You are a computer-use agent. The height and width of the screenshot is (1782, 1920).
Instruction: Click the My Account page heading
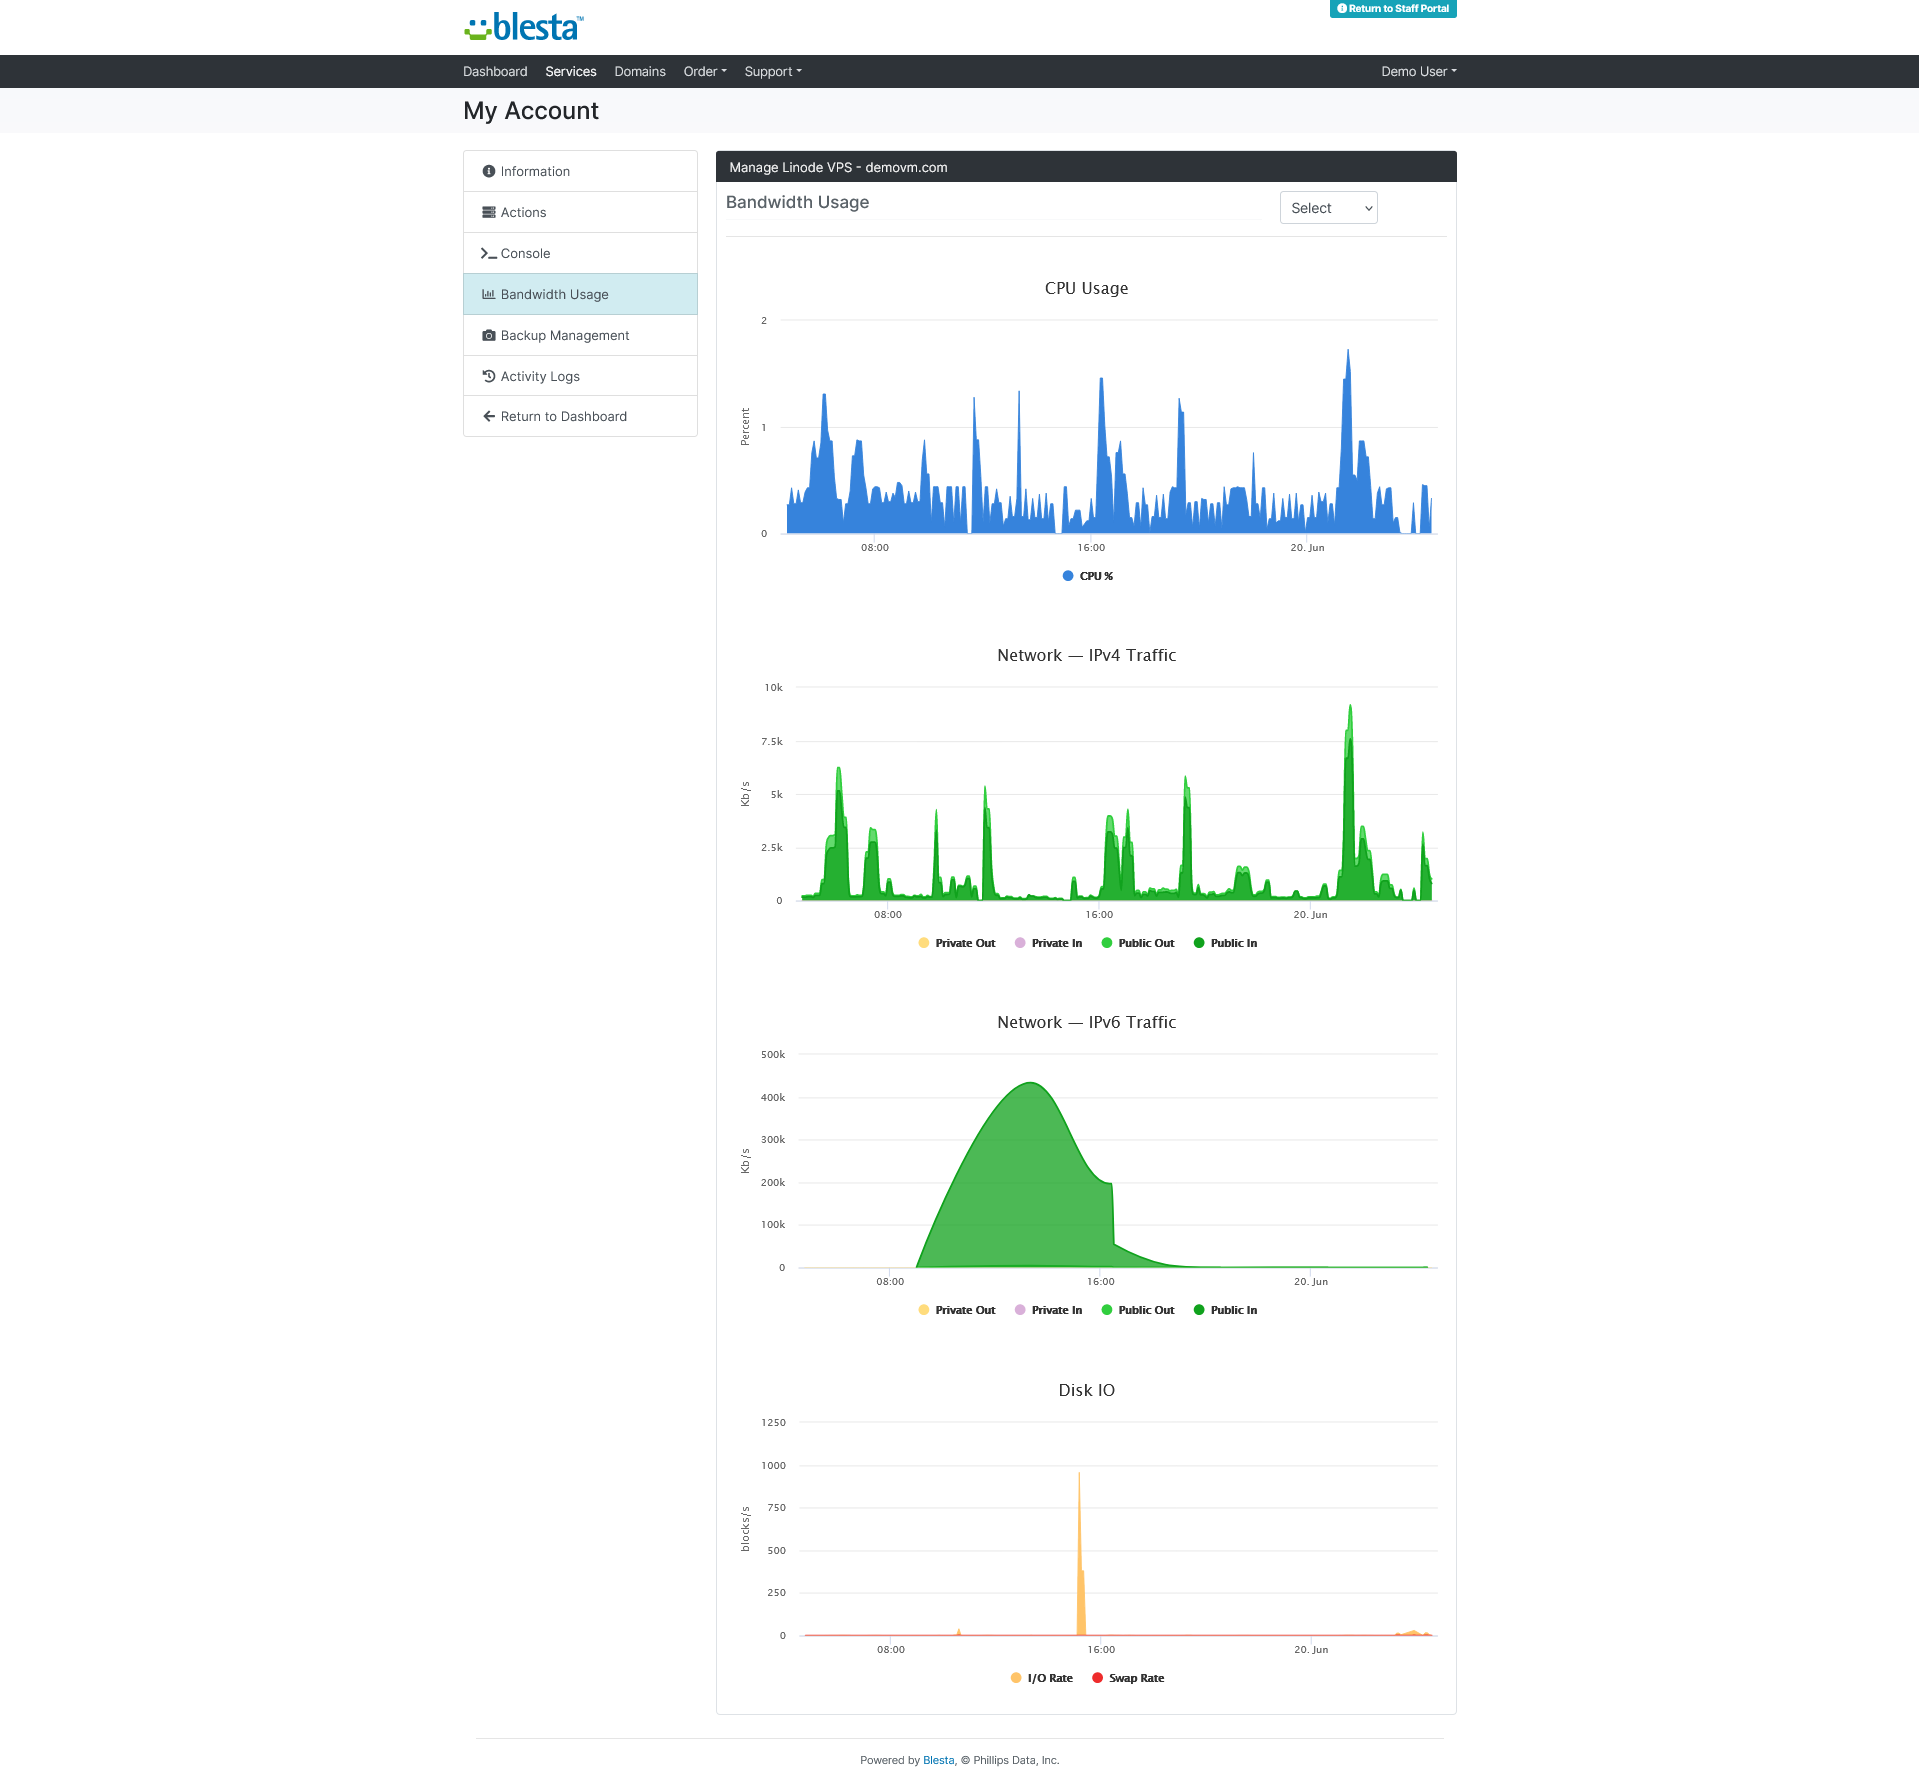[530, 111]
